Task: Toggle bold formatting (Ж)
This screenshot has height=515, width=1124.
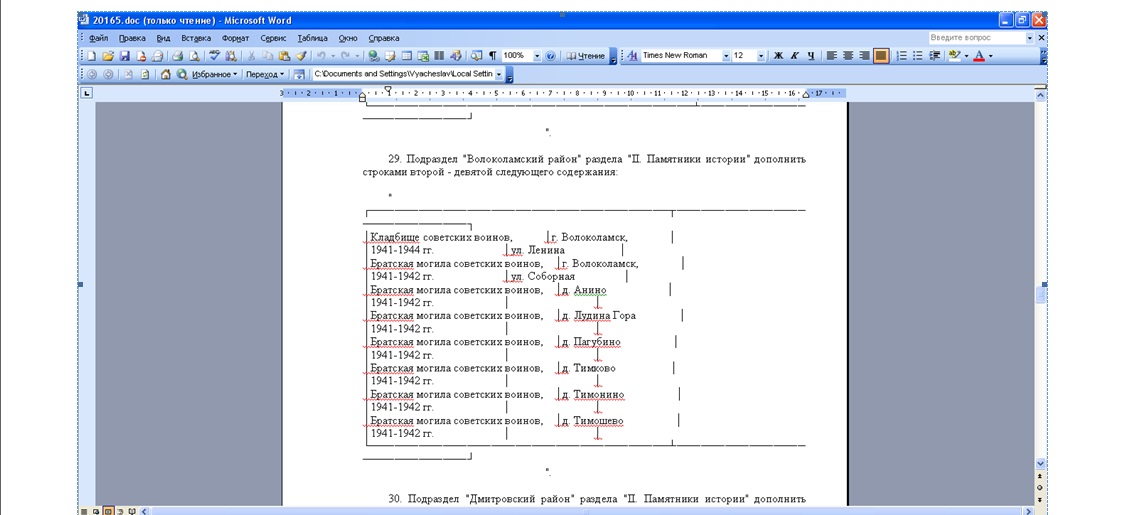Action: pos(778,56)
